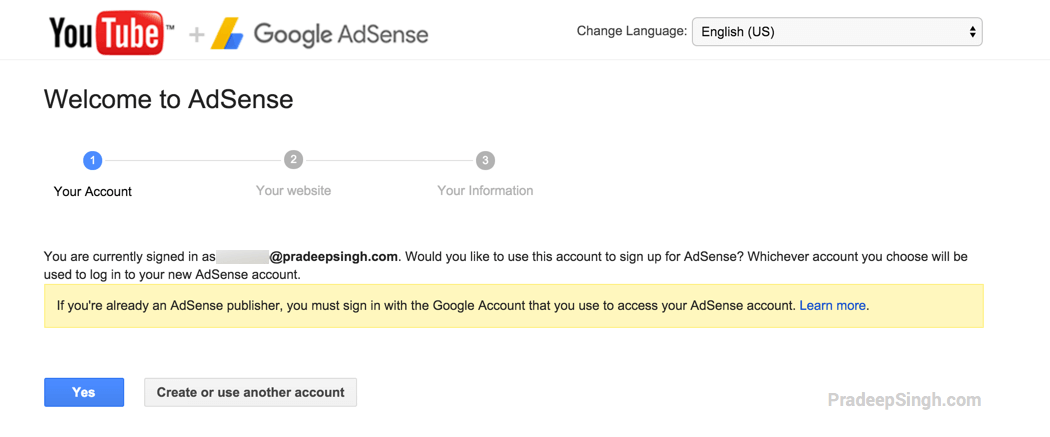Open the Learn more link
Screen dimensions: 1050x437
(x=832, y=305)
